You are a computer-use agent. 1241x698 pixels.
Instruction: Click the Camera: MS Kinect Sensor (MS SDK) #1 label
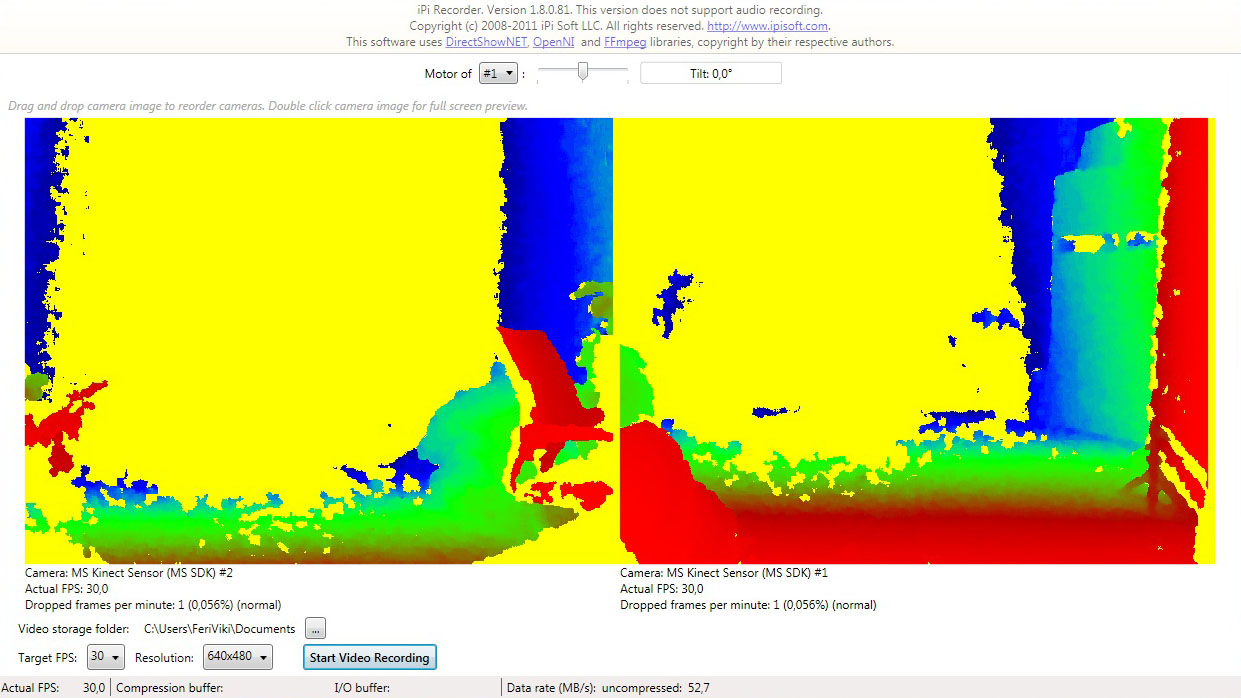(x=724, y=573)
